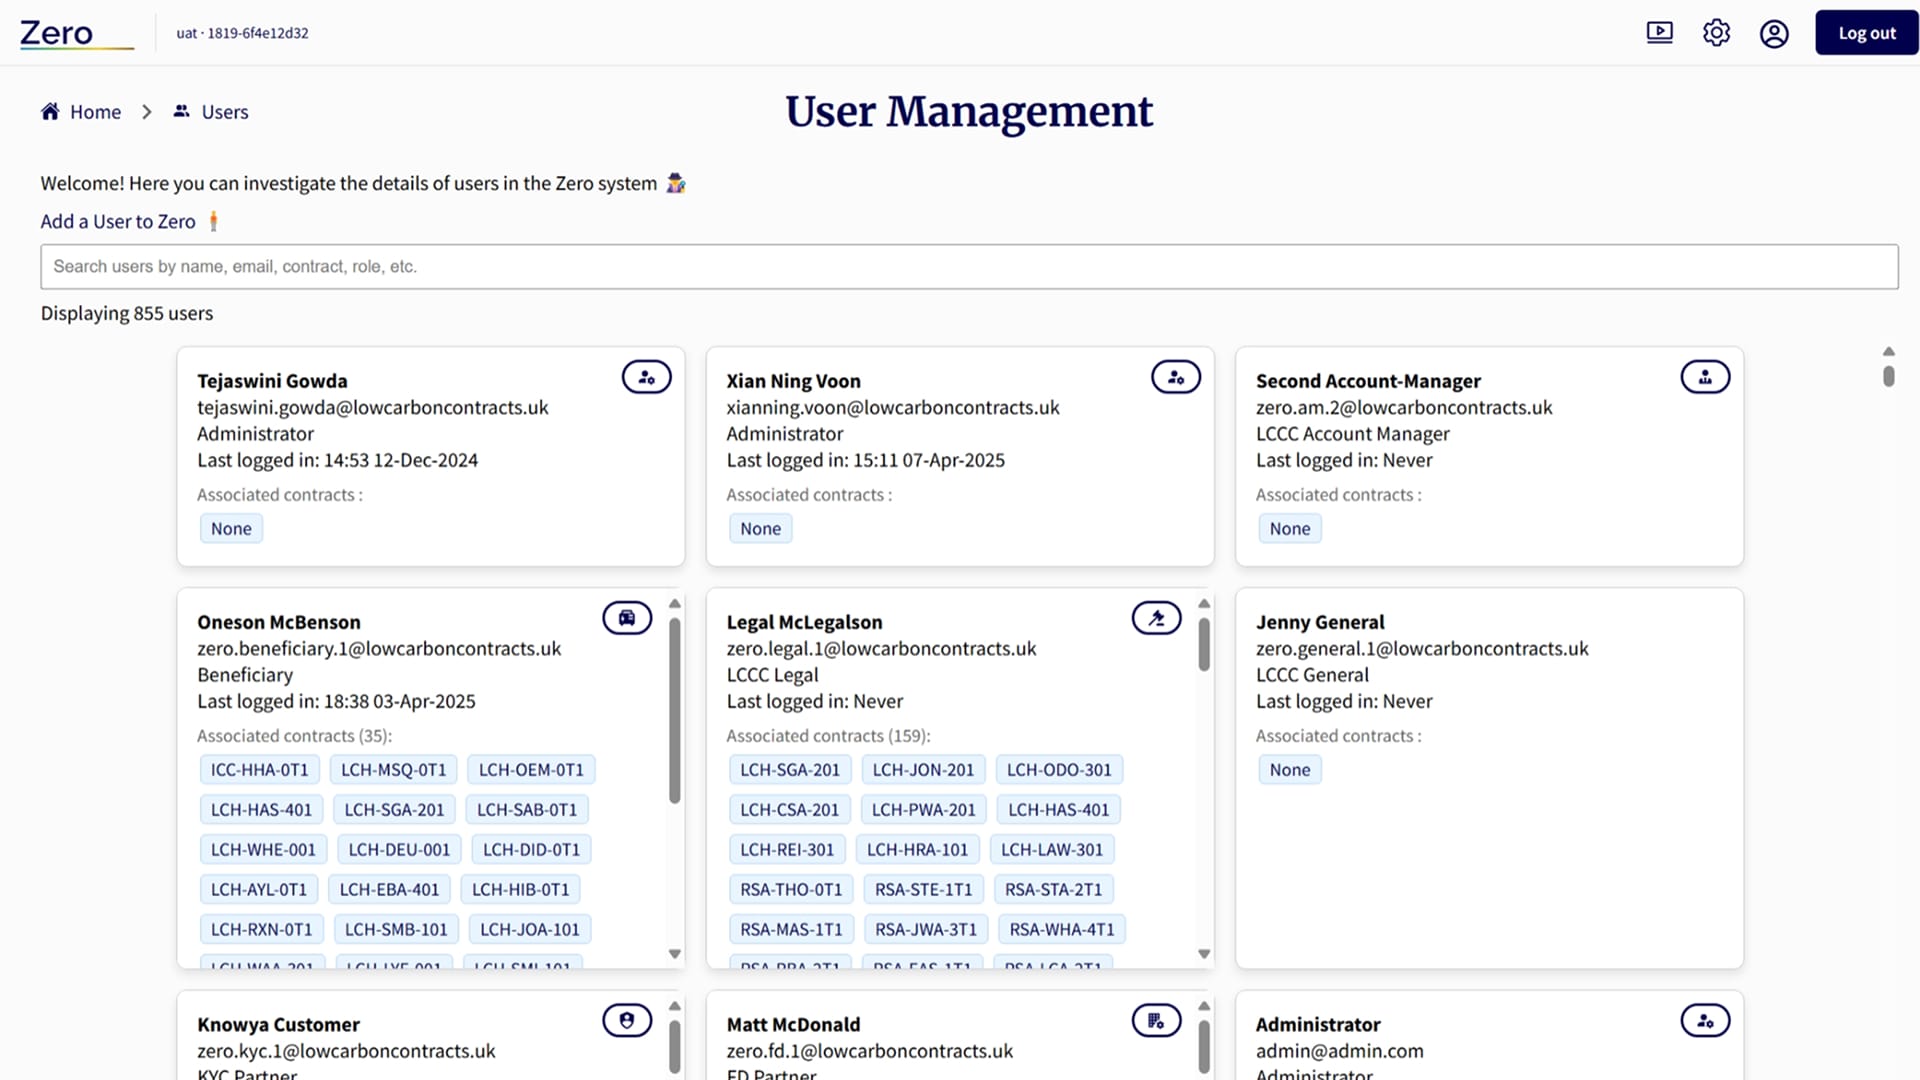This screenshot has height=1080, width=1920.
Task: Click Second Account-Manager's role icon
Action: (x=1705, y=377)
